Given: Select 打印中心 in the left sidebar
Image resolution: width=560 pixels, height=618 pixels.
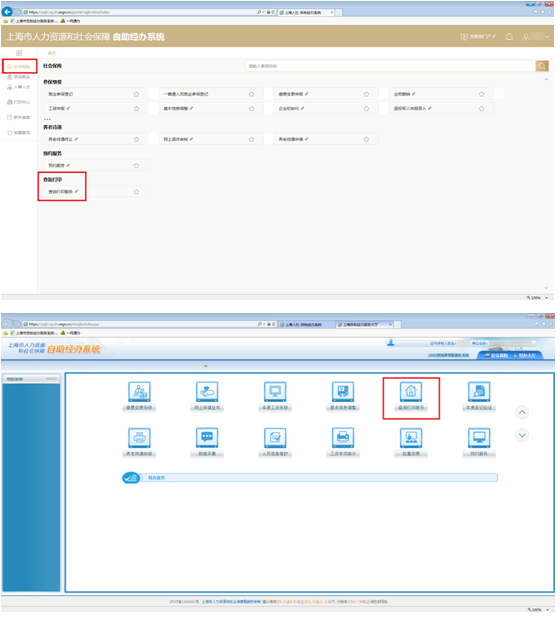Looking at the screenshot, I should click(19, 103).
